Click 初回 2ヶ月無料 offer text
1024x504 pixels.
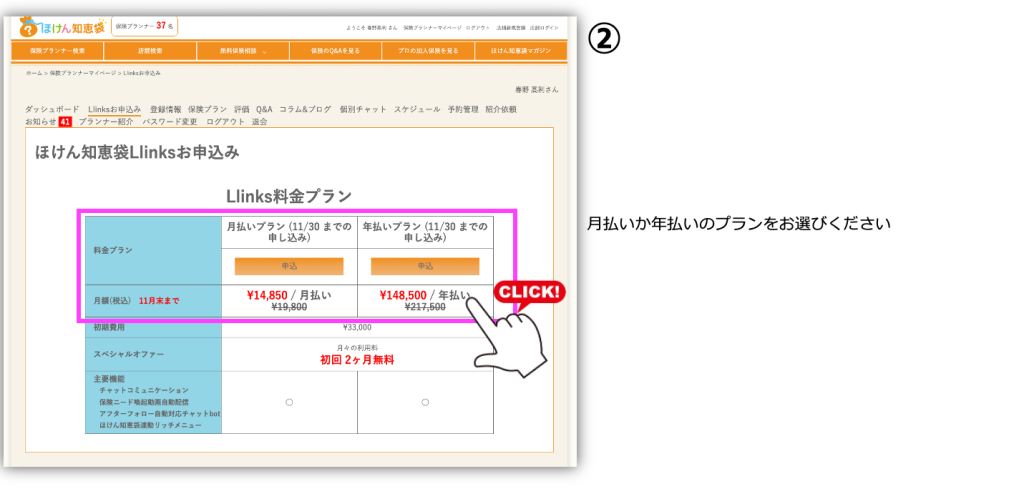(357, 360)
